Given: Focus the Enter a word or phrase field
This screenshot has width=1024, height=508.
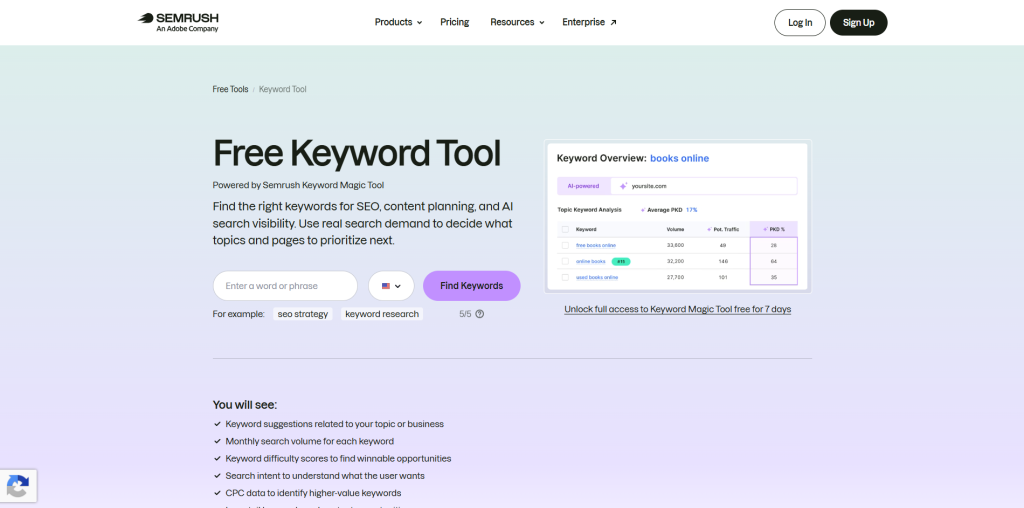Looking at the screenshot, I should click(285, 286).
